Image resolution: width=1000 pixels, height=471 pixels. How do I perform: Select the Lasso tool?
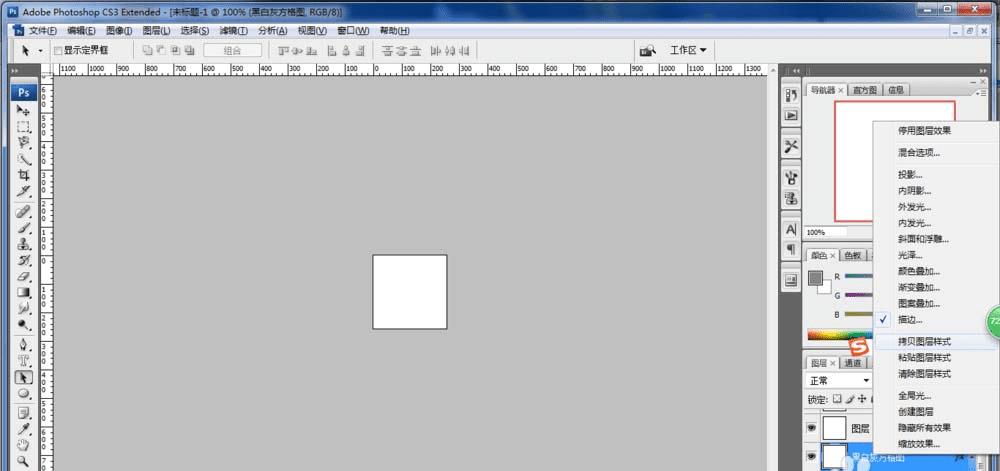[24, 143]
